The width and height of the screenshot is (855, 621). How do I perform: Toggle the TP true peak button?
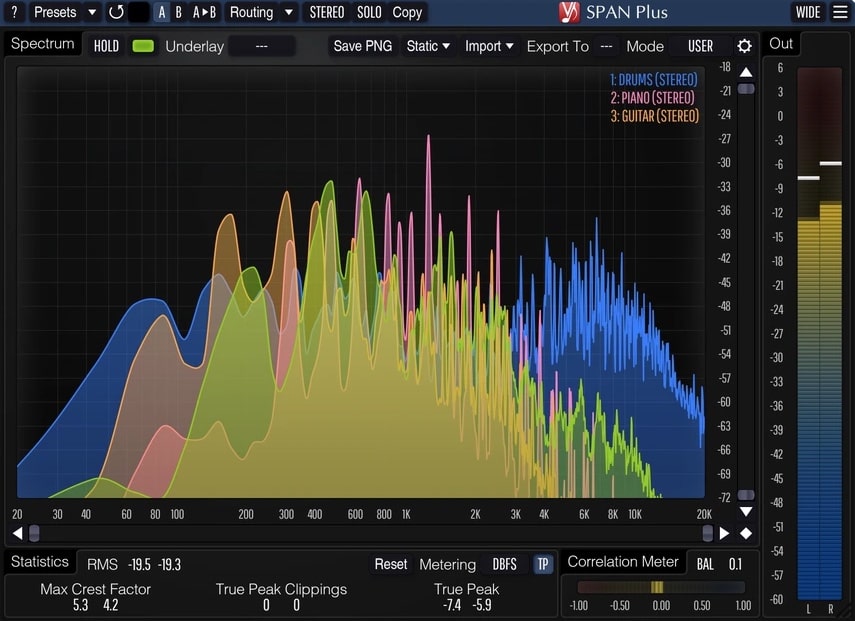[x=543, y=564]
